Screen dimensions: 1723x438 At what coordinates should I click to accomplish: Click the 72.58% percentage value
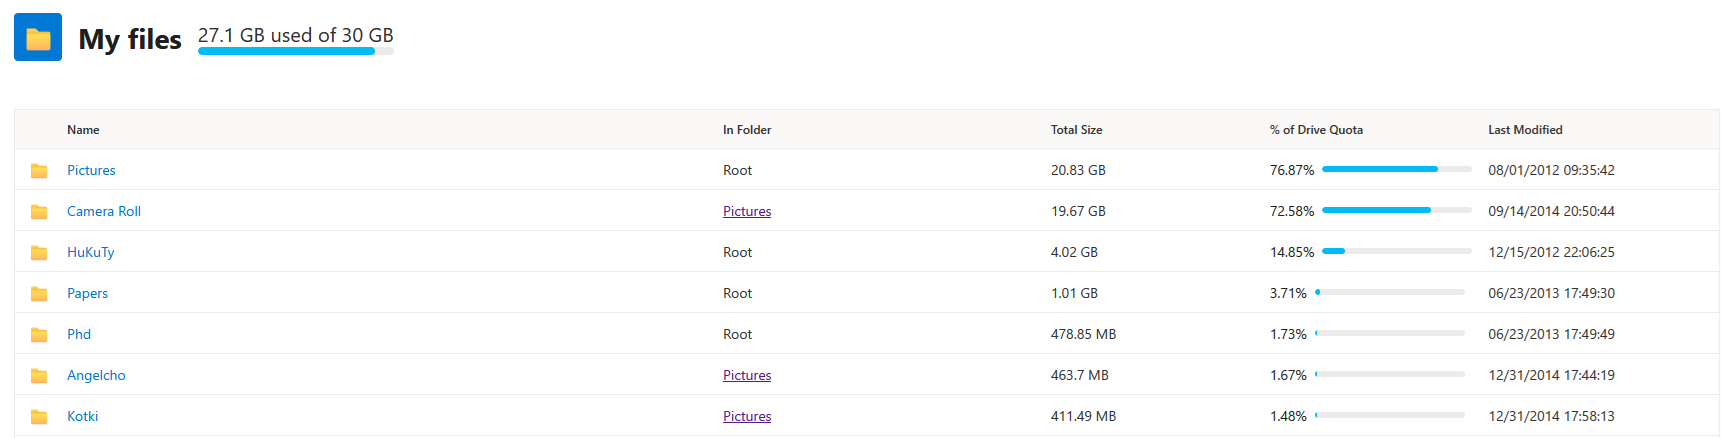(x=1292, y=212)
